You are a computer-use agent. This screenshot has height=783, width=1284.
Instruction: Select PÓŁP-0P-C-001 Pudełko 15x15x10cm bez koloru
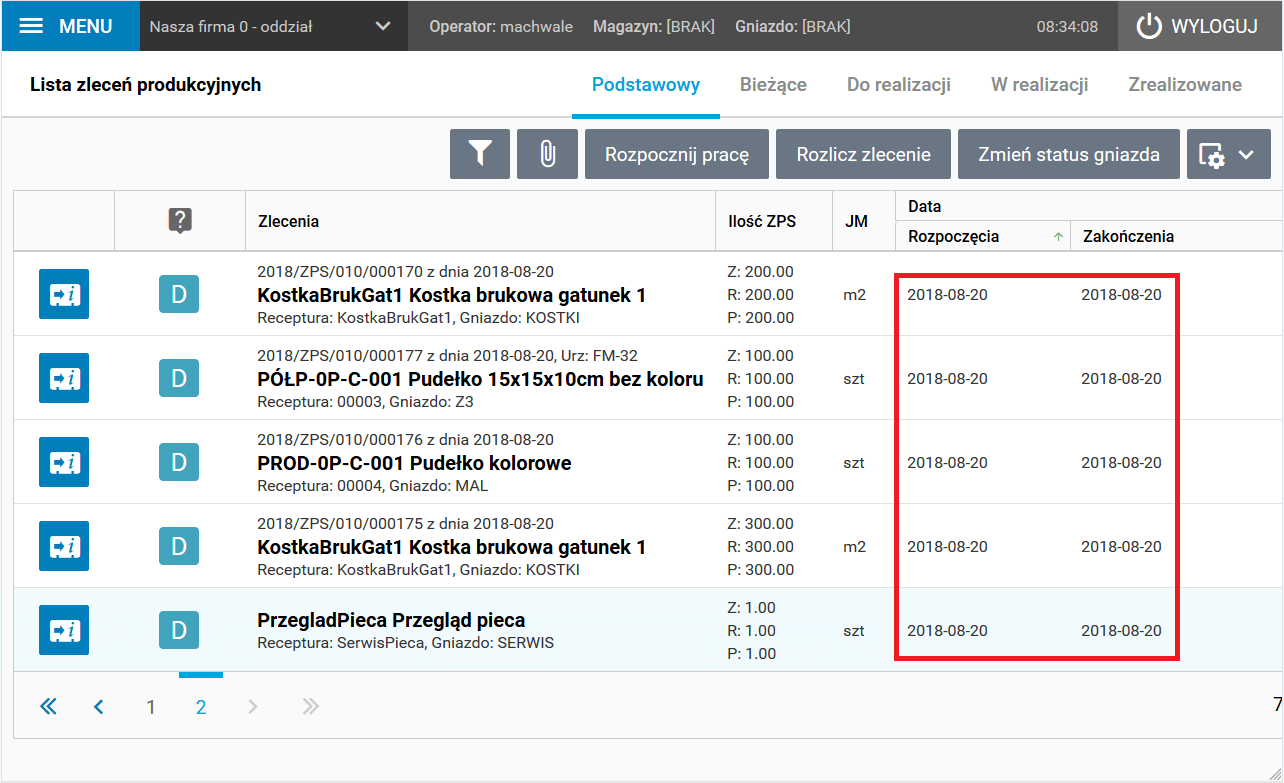[x=480, y=379]
